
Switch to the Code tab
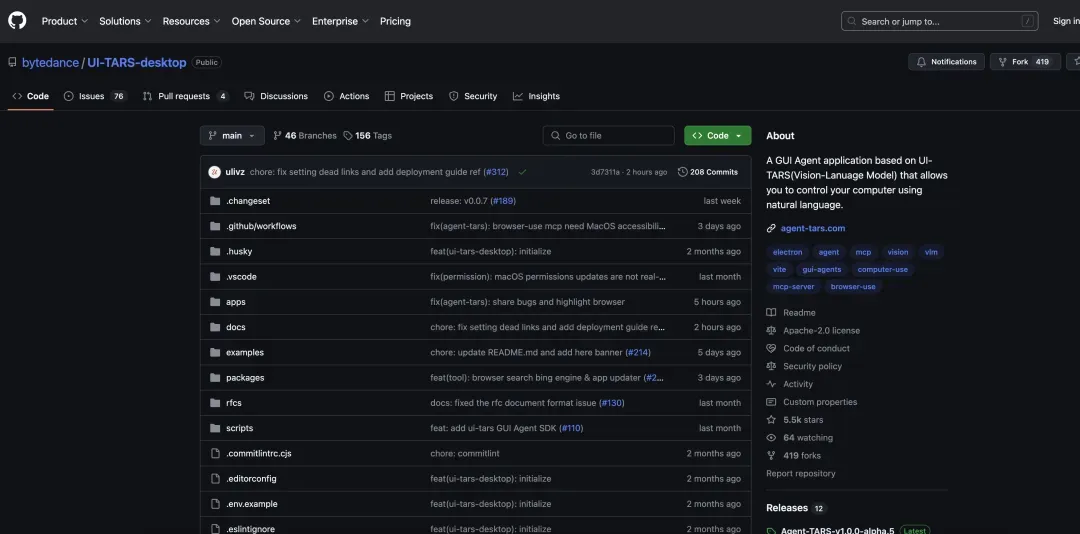31,96
